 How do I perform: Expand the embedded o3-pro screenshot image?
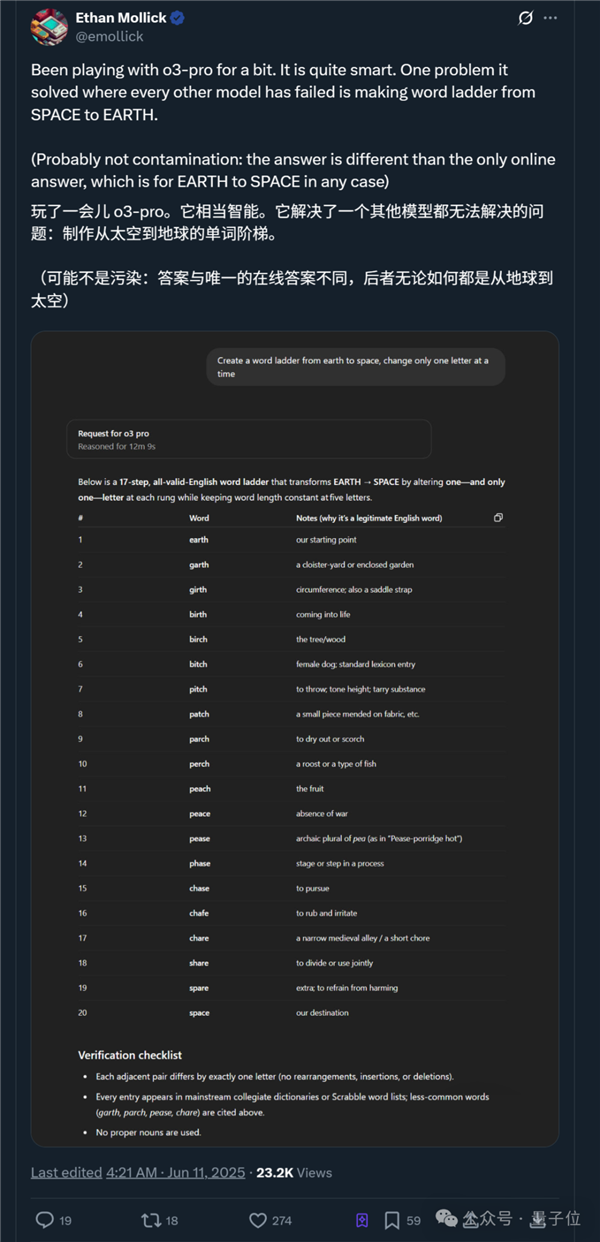click(x=295, y=738)
